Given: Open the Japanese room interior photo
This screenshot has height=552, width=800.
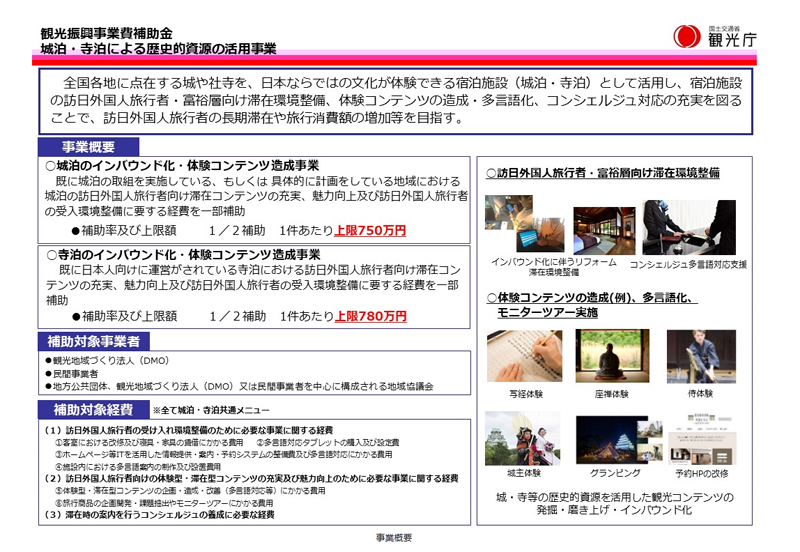Looking at the screenshot, I should [604, 231].
